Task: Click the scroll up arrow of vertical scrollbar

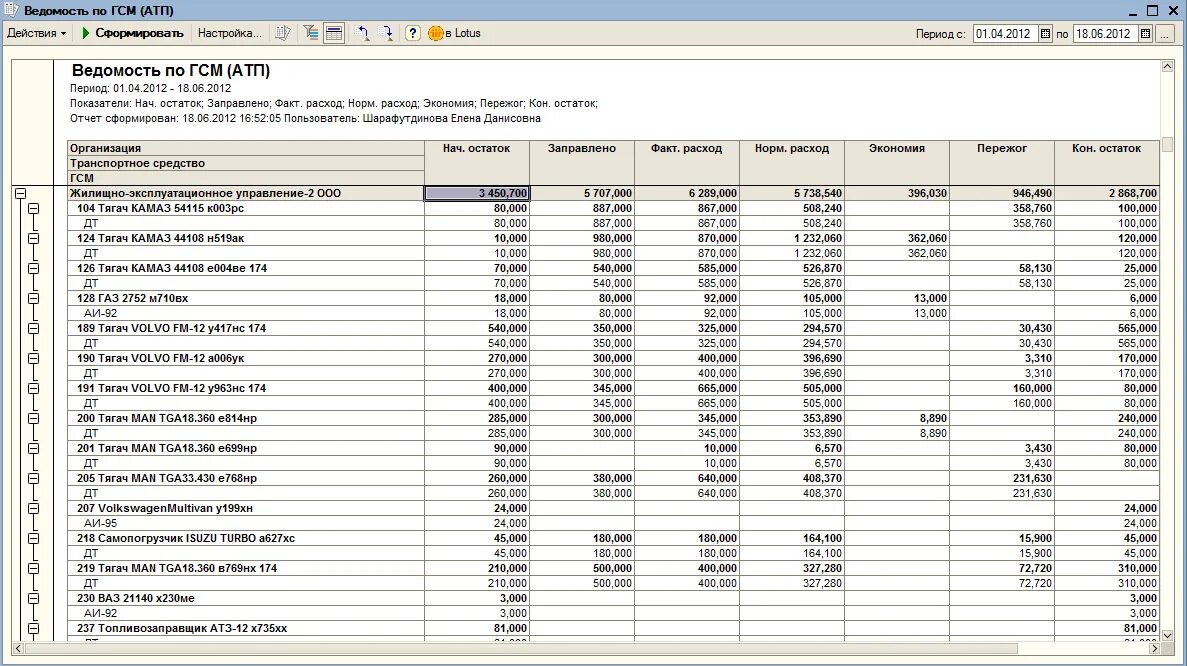Action: tap(1167, 67)
